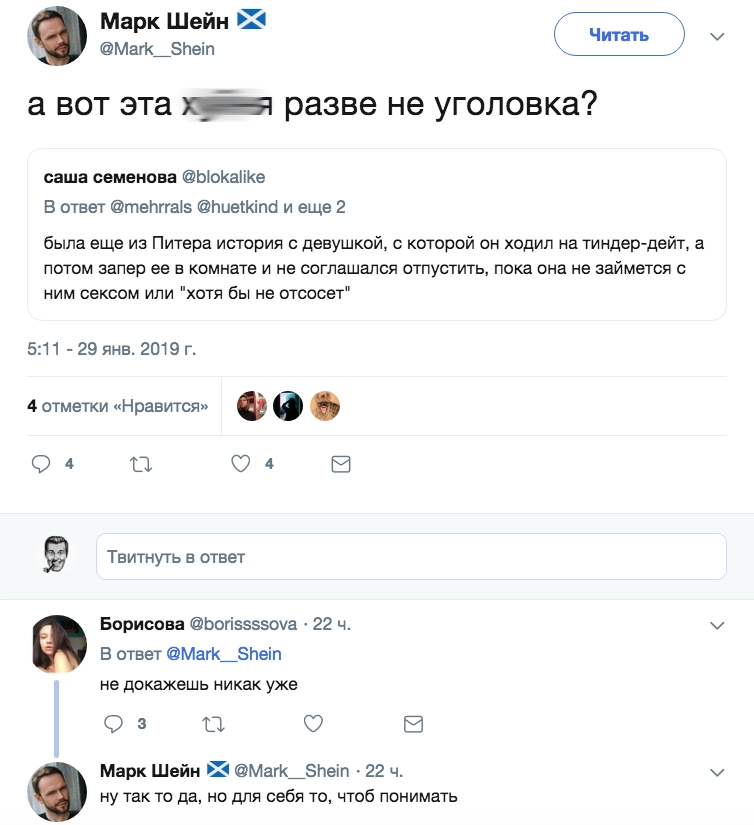Viewport: 754px width, 825px height.
Task: Open chevron menu on Марк Шейн's reply
Action: click(x=716, y=772)
